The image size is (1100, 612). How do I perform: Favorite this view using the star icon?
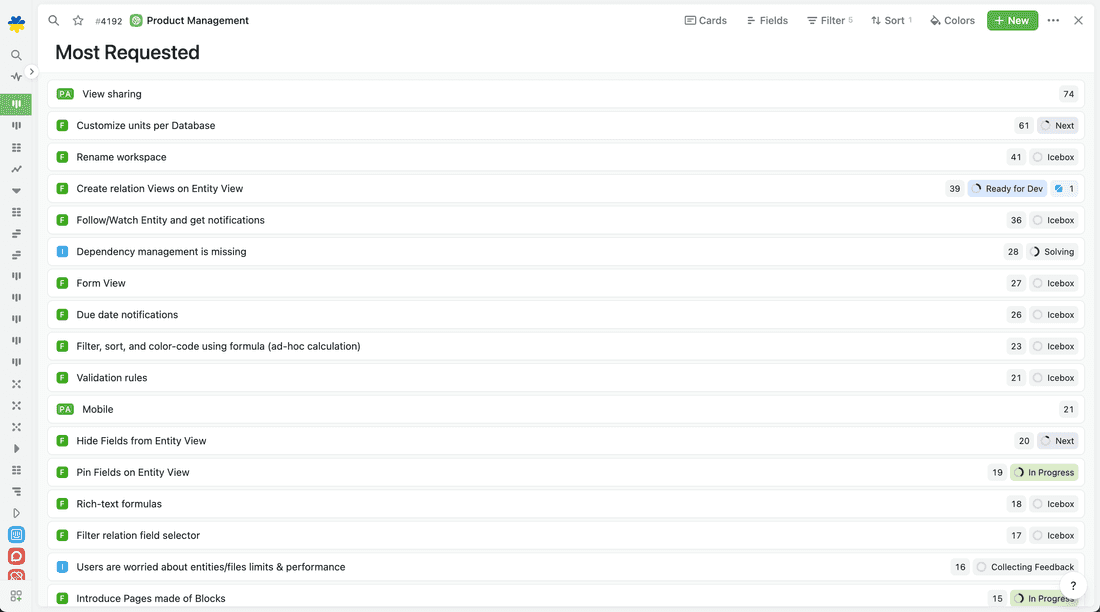(x=77, y=20)
